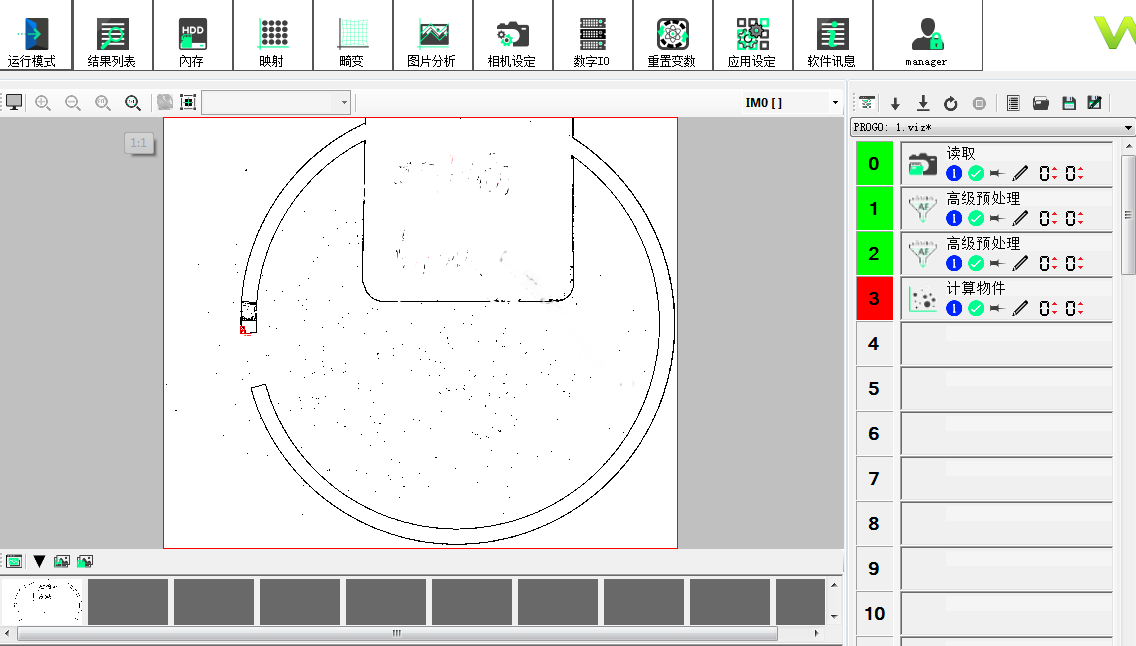
Task: Click the 1:1 zoom button
Action: (138, 143)
